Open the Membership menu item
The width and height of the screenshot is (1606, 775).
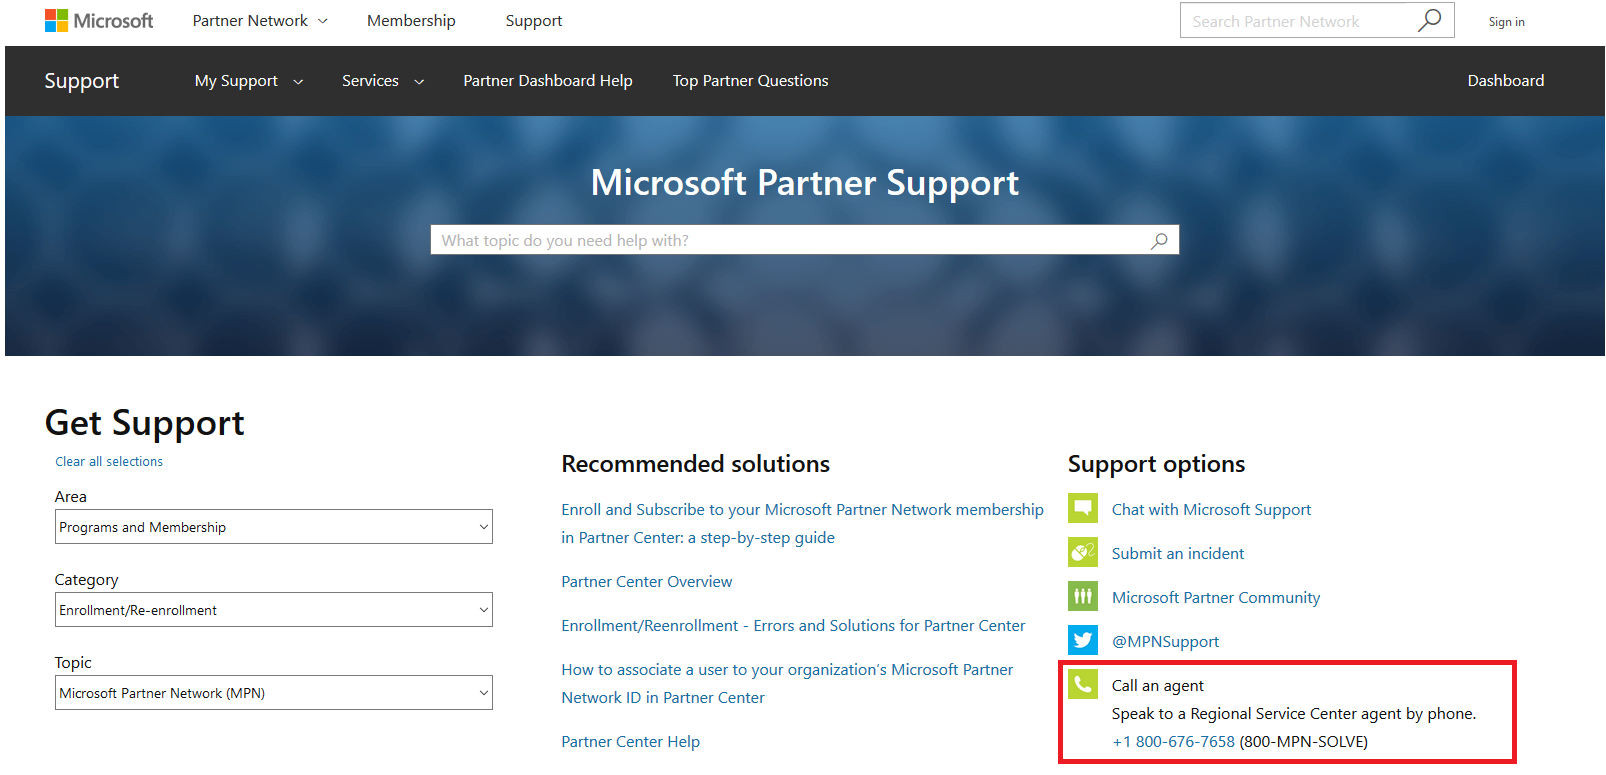411,21
